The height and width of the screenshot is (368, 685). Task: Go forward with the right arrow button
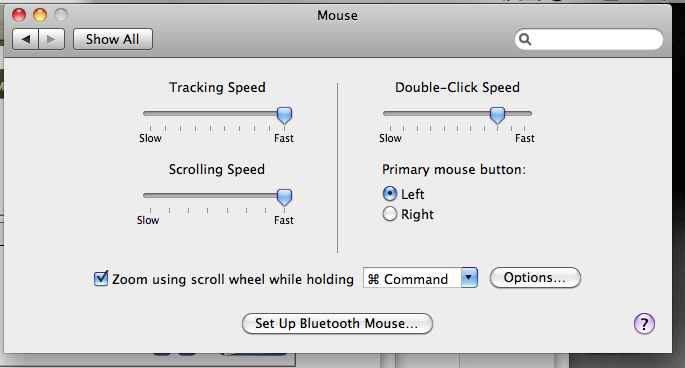52,39
